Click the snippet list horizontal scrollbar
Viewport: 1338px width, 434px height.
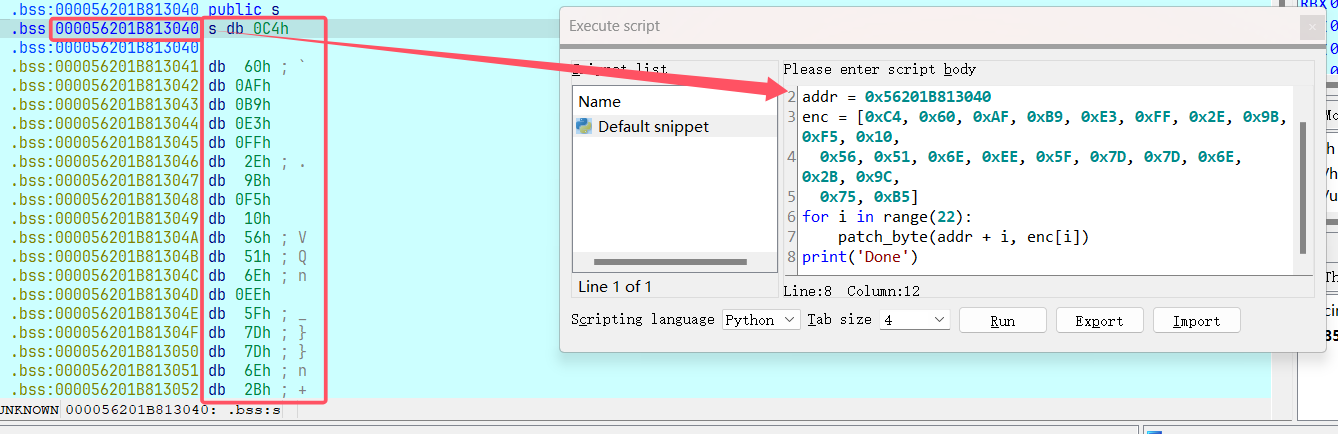click(670, 262)
